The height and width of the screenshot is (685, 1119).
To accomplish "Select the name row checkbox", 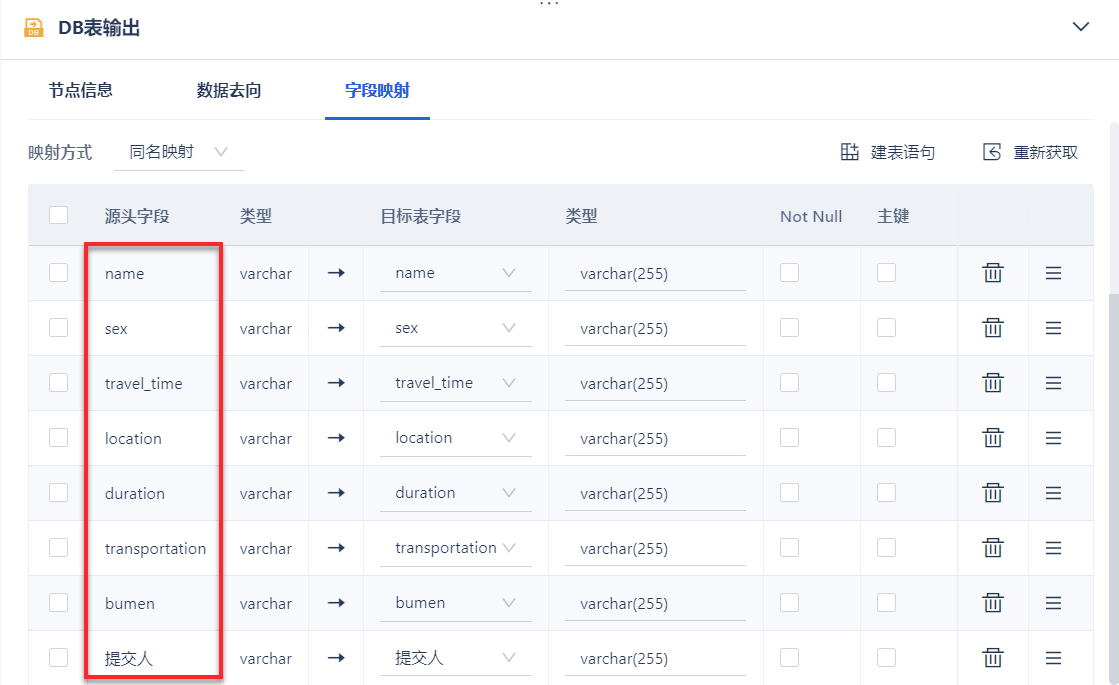I will 59,273.
